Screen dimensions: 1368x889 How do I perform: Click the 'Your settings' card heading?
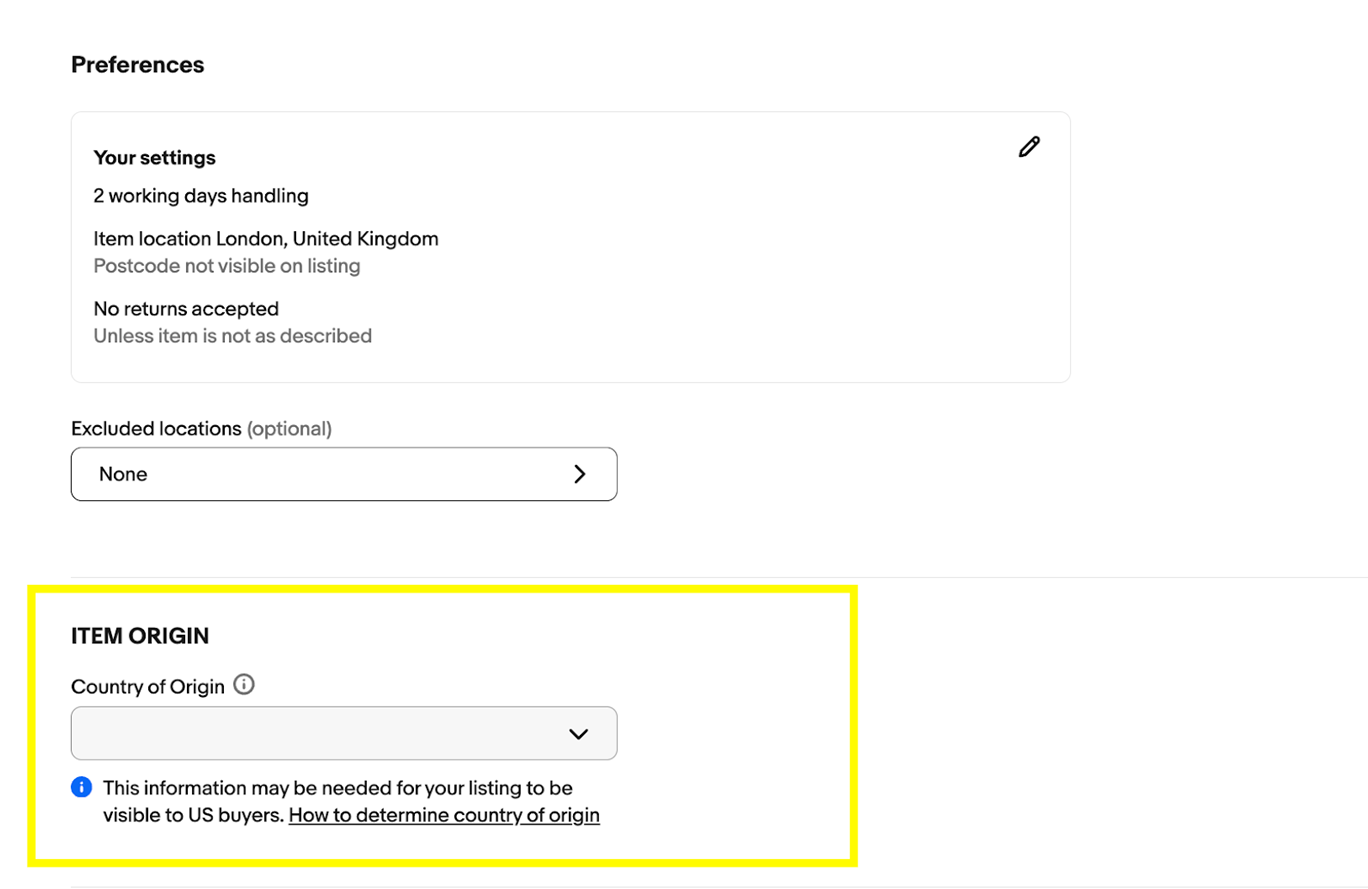coord(155,158)
